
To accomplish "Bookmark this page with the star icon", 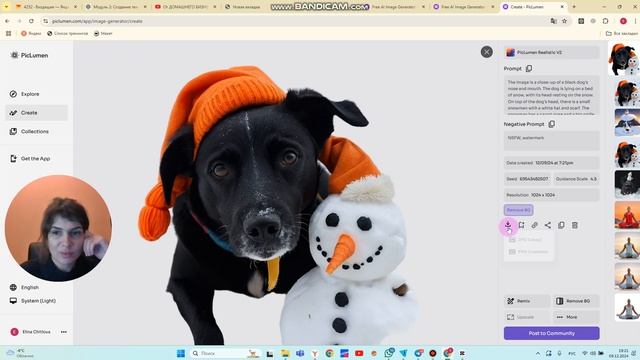I will pyautogui.click(x=564, y=21).
